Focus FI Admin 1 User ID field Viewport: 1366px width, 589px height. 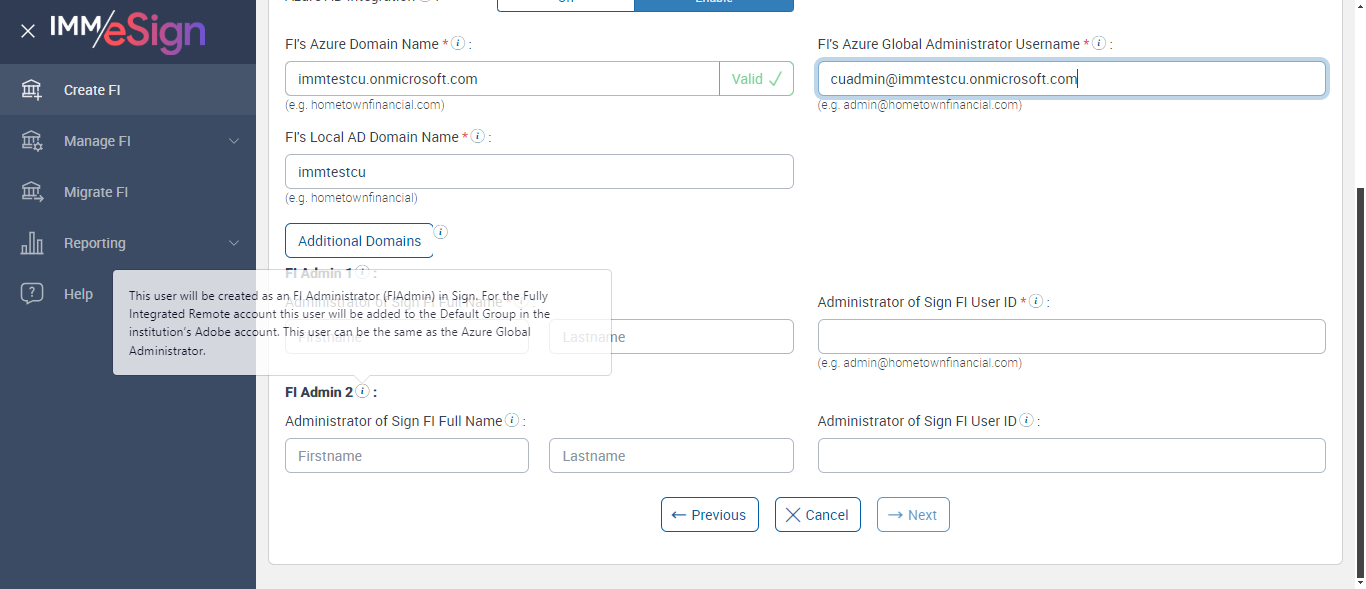(x=1072, y=337)
